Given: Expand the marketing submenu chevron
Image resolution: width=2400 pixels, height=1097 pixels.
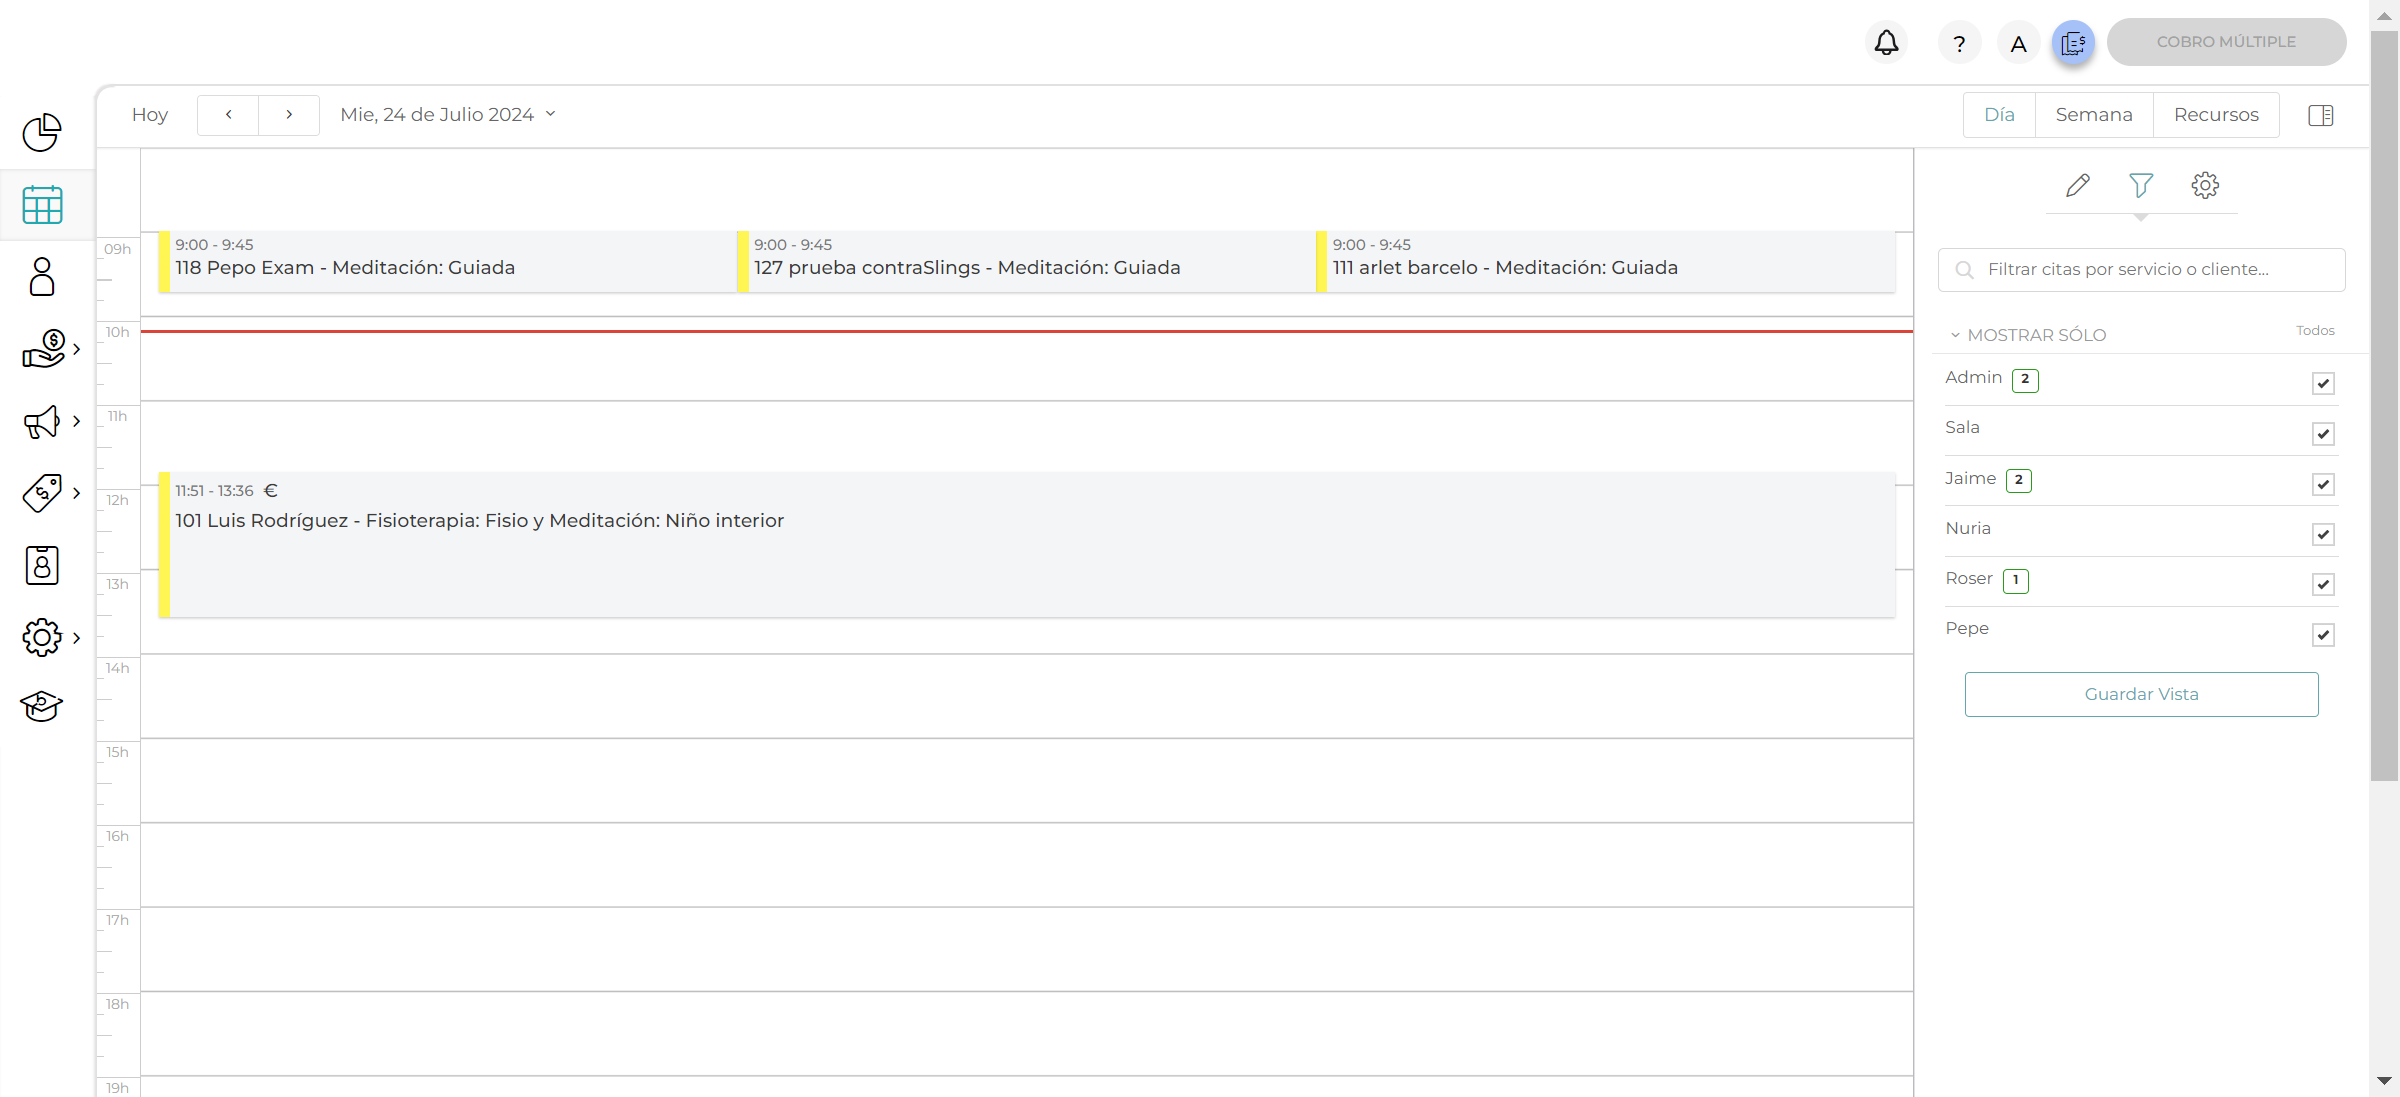Looking at the screenshot, I should tap(76, 421).
